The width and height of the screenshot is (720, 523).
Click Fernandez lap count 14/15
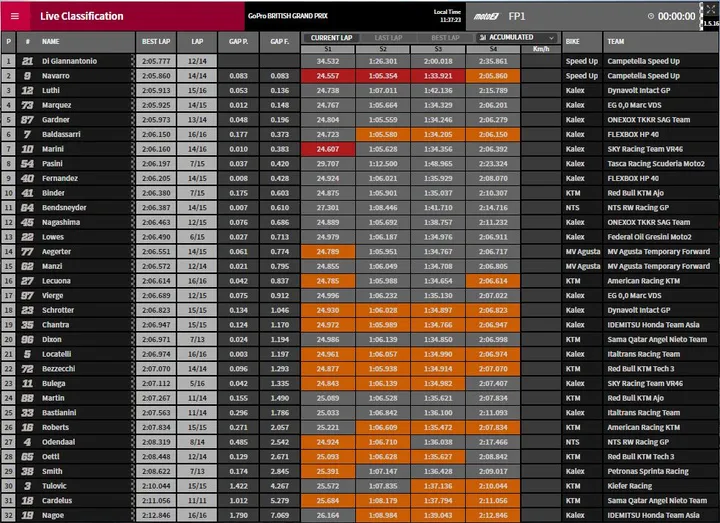pos(197,178)
